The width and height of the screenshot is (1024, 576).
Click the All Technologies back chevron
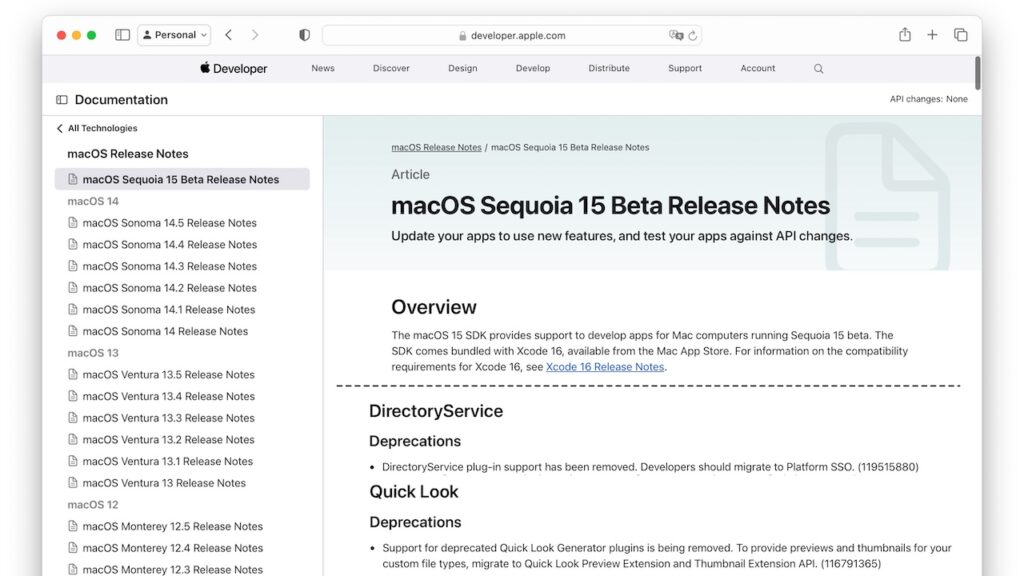tap(58, 128)
